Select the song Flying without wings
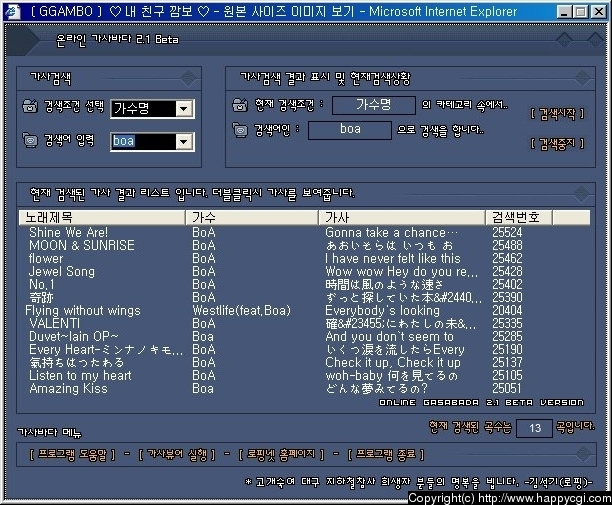The height and width of the screenshot is (505, 612). click(83, 311)
